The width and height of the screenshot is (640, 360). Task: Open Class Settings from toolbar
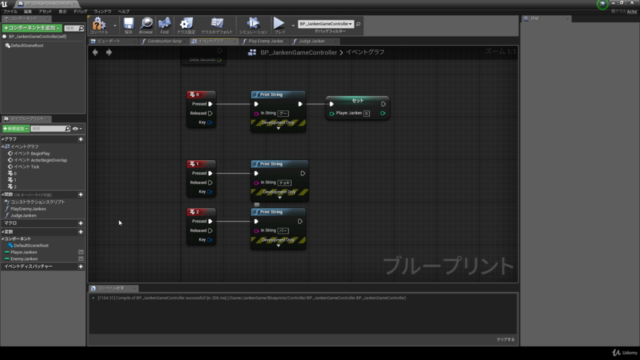pyautogui.click(x=186, y=25)
